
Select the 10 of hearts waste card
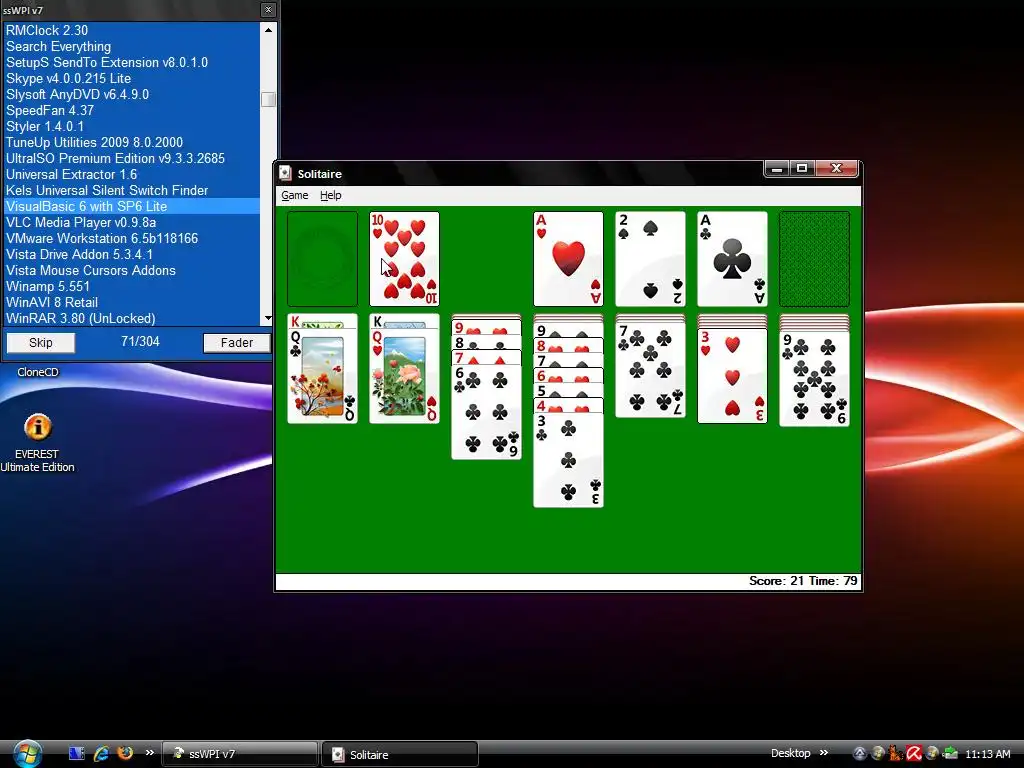(404, 259)
